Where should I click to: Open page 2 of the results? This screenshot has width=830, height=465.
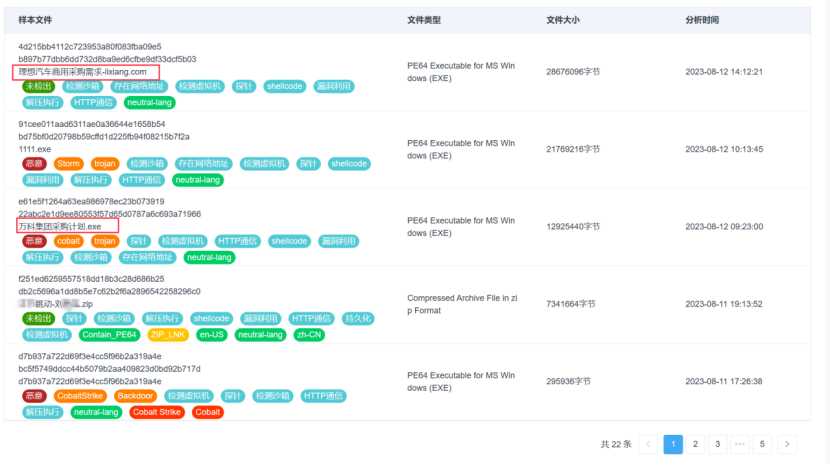click(695, 444)
